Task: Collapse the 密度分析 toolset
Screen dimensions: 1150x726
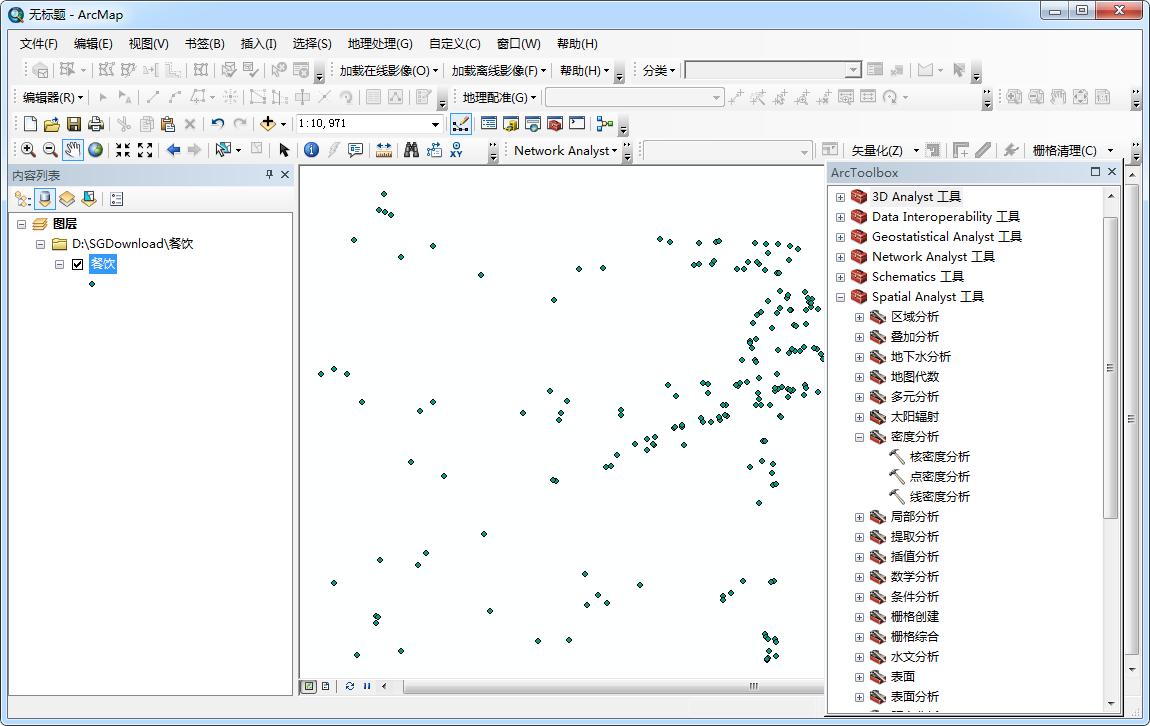Action: click(x=859, y=437)
